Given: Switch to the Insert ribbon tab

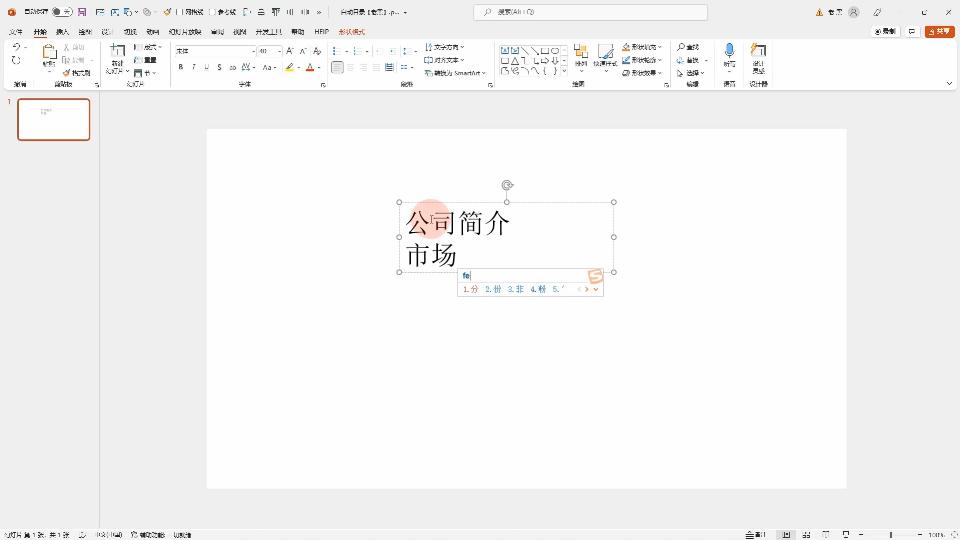Looking at the screenshot, I should click(62, 32).
